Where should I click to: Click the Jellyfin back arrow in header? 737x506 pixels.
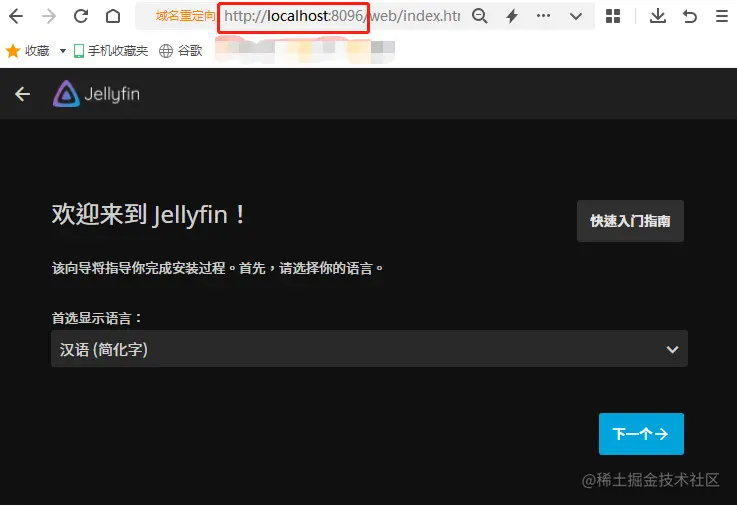point(22,94)
